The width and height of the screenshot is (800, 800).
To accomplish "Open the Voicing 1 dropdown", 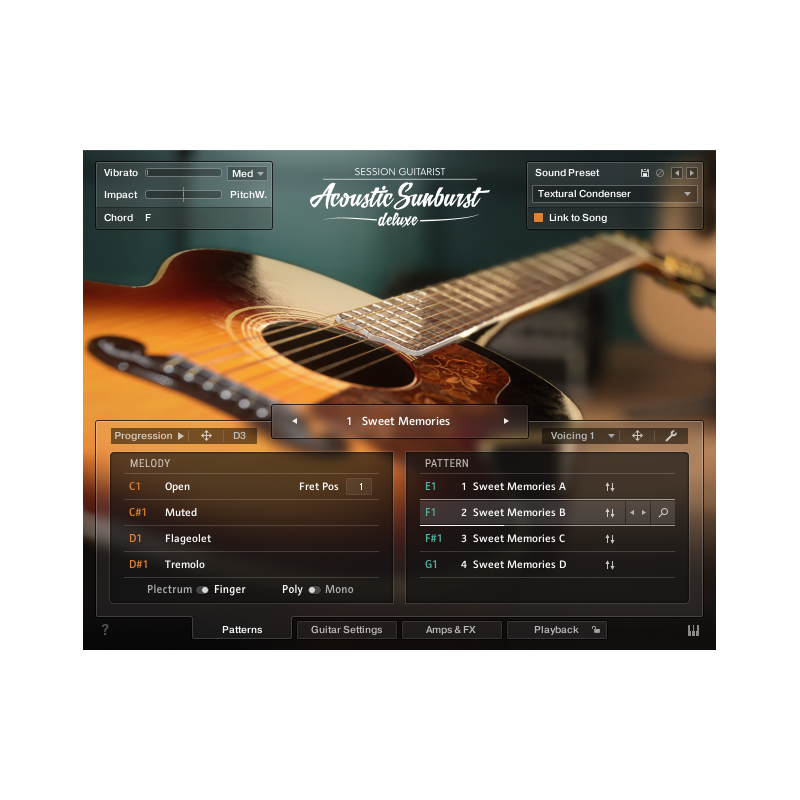I will click(x=582, y=436).
